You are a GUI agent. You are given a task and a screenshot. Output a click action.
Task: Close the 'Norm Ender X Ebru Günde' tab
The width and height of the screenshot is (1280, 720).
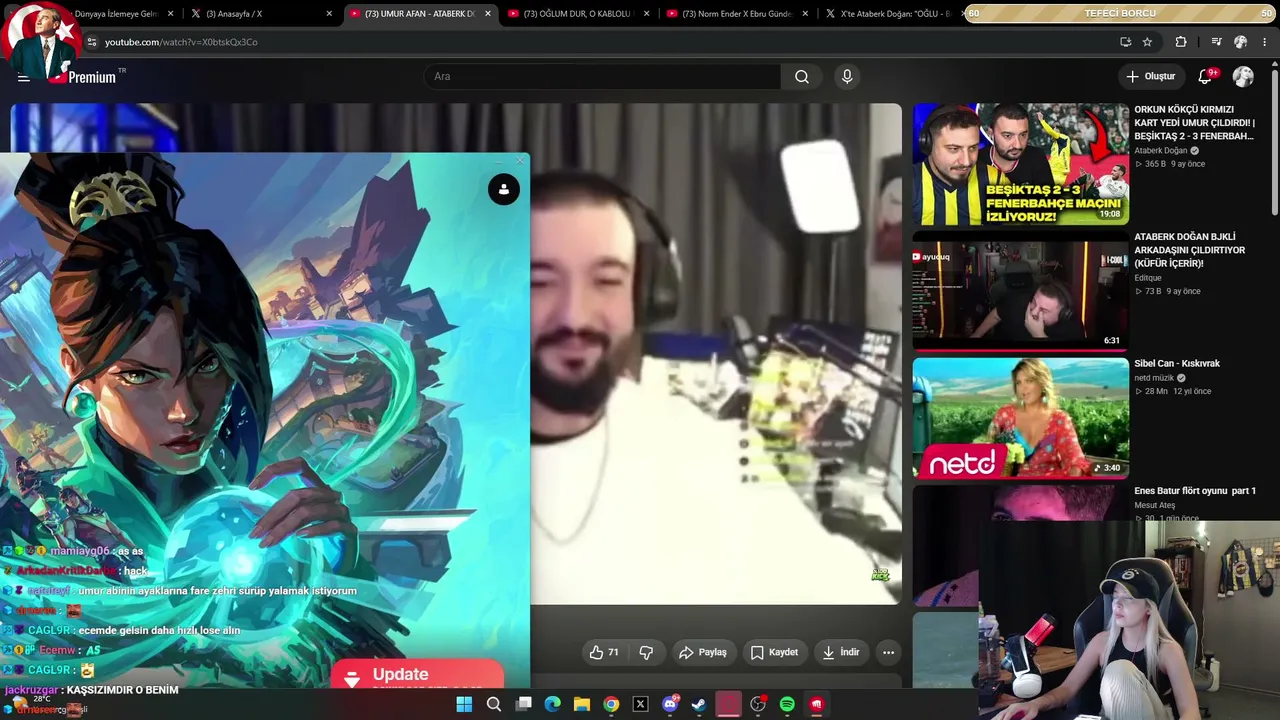pyautogui.click(x=805, y=14)
